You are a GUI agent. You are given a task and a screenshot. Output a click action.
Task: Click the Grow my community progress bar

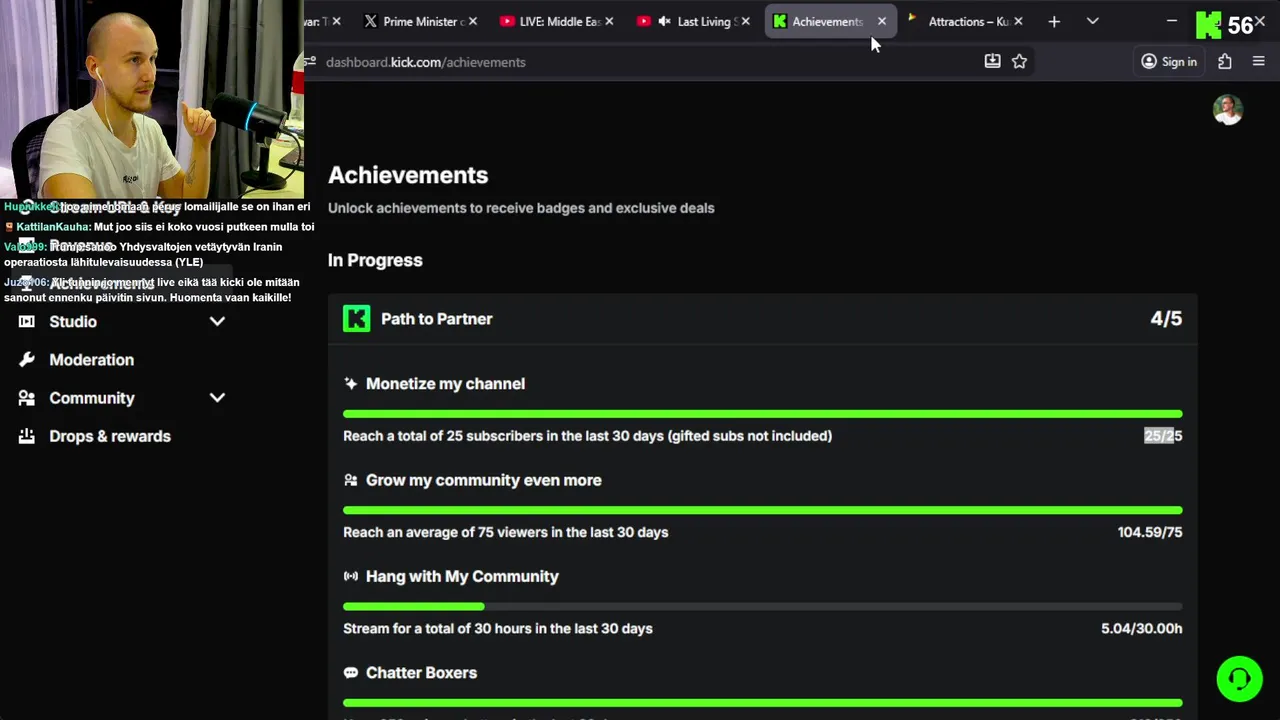tap(762, 510)
